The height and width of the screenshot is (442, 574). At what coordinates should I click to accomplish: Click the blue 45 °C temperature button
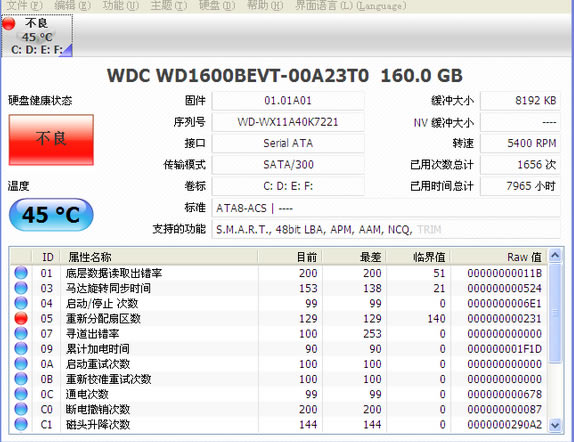pos(51,215)
